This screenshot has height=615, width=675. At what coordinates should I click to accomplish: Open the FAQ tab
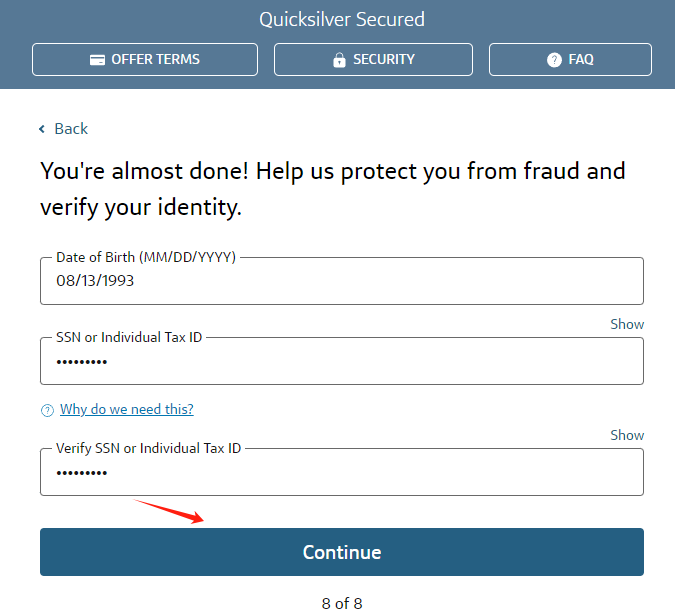pos(570,59)
